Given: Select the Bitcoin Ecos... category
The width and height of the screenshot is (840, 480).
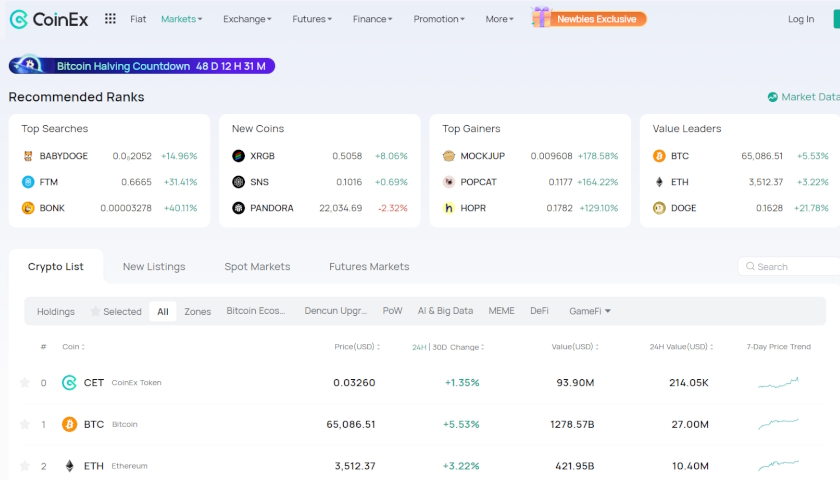Looking at the screenshot, I should 256,311.
